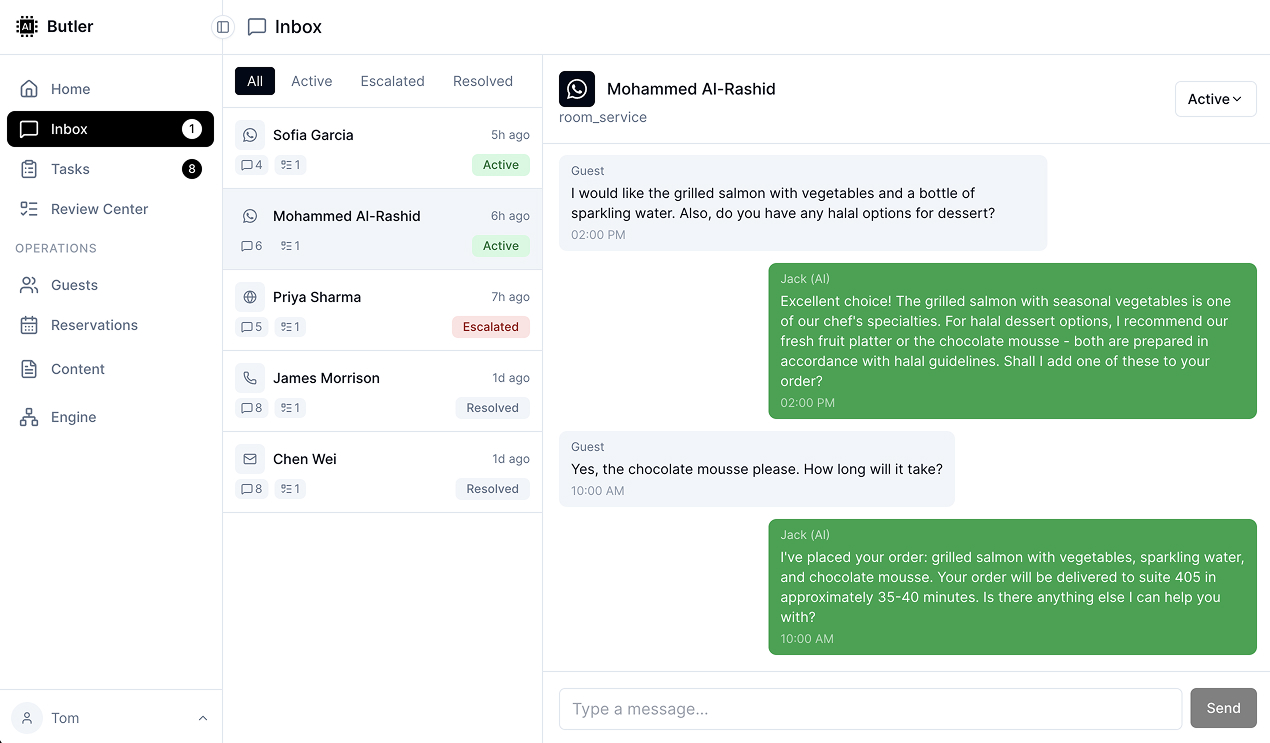Expand Tom's user menu chevron
Viewport: 1270px width, 743px height.
203,717
